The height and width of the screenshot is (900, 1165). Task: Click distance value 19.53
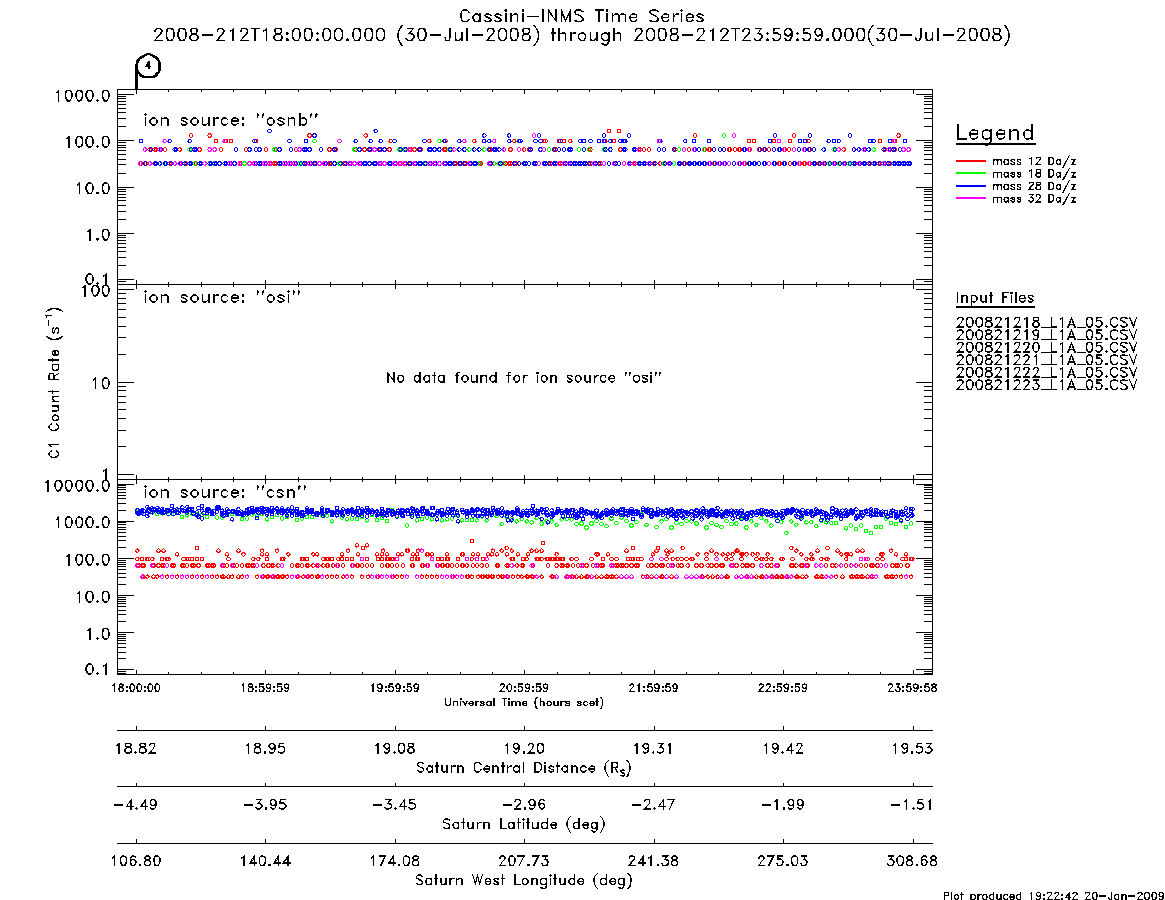coord(912,748)
